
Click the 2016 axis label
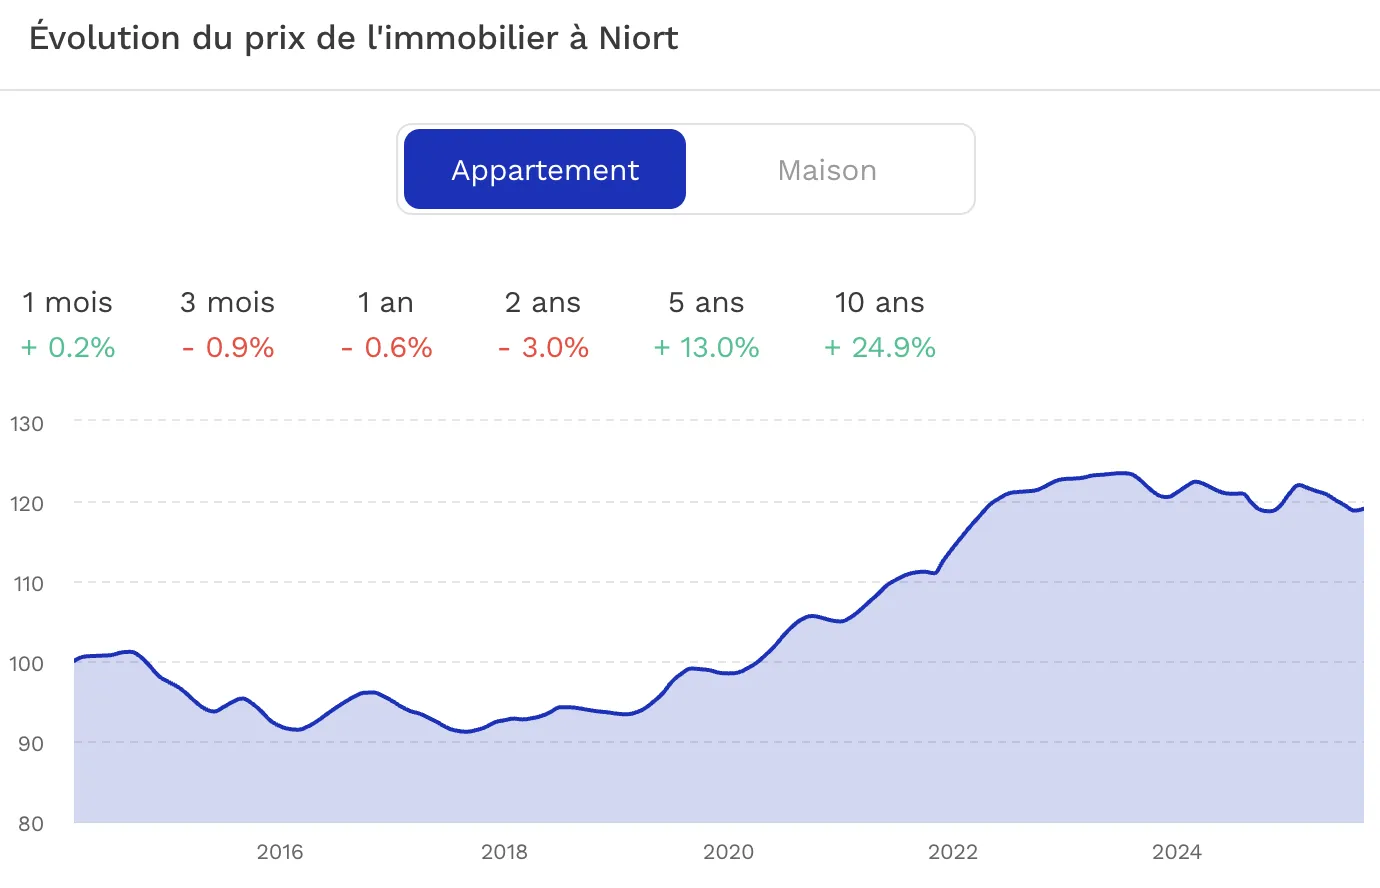[x=280, y=852]
